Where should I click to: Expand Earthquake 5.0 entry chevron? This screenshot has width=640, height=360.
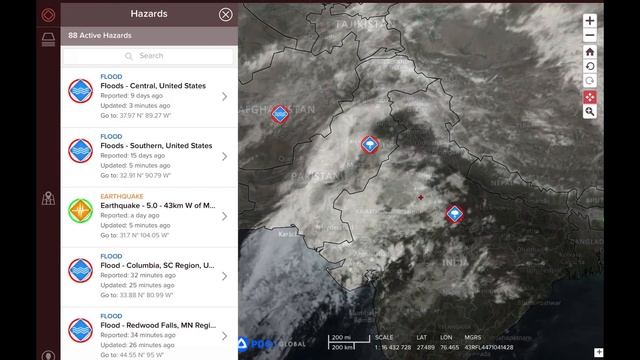coord(224,216)
